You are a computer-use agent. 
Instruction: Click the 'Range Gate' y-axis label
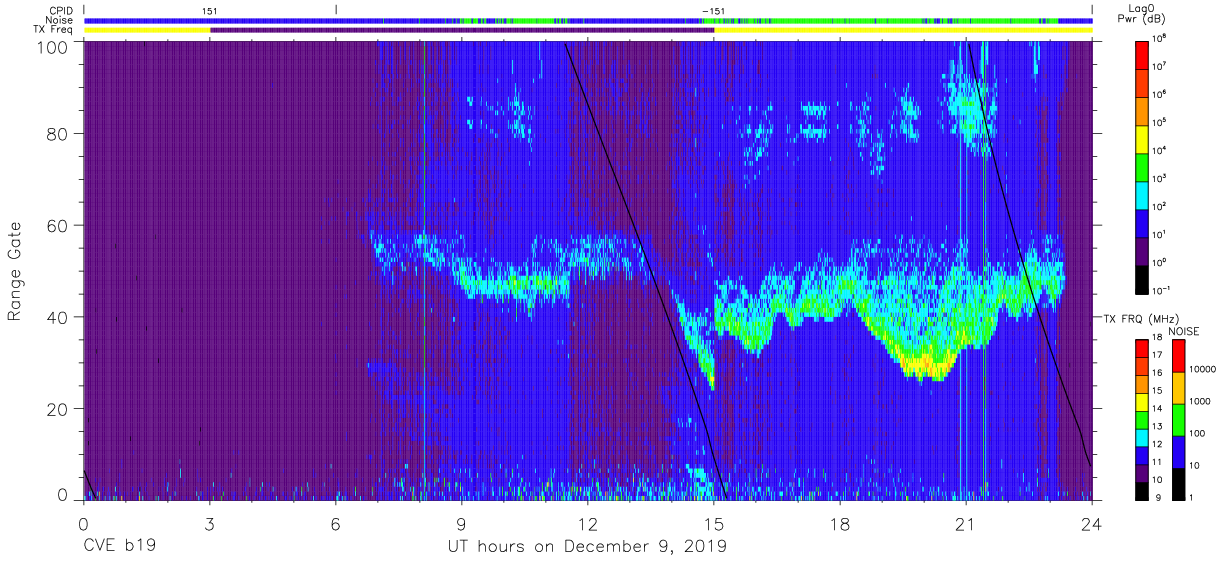tap(15, 270)
